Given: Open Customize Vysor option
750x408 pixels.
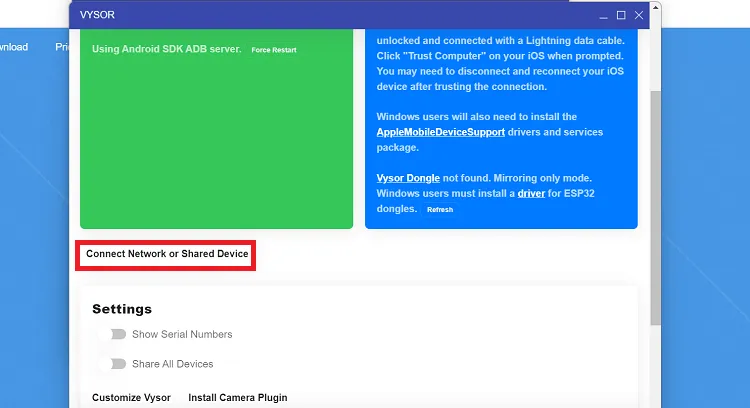Looking at the screenshot, I should pos(131,397).
